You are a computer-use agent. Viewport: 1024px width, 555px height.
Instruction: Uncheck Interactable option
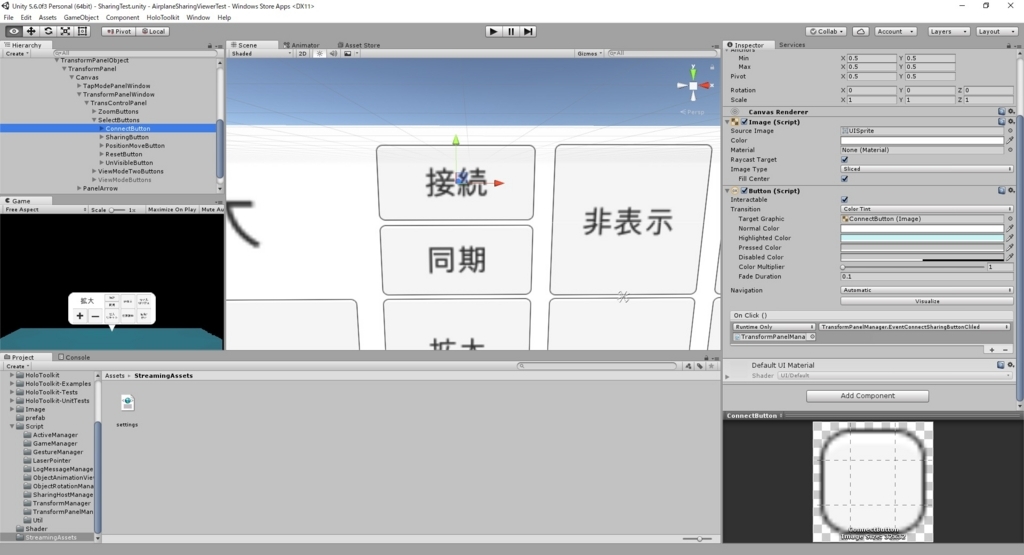click(x=844, y=199)
